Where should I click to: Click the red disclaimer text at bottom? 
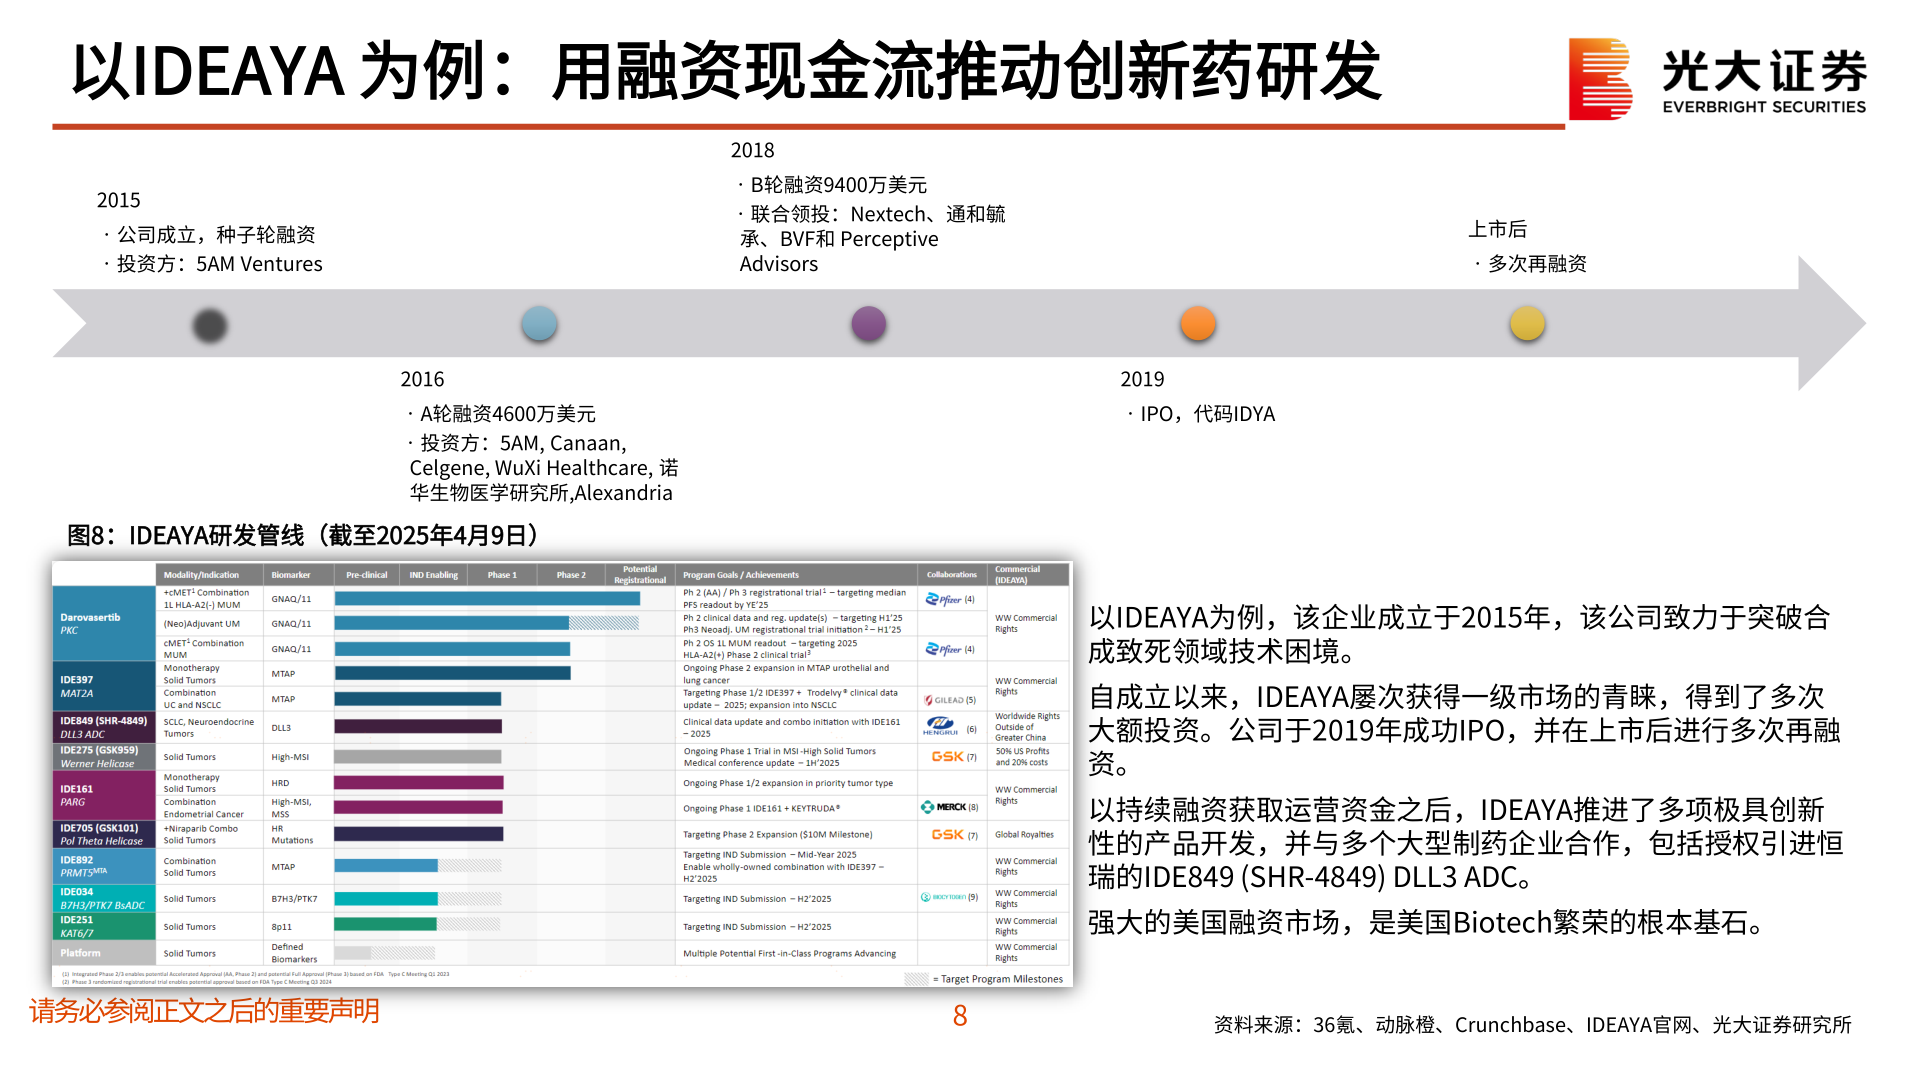(204, 1011)
